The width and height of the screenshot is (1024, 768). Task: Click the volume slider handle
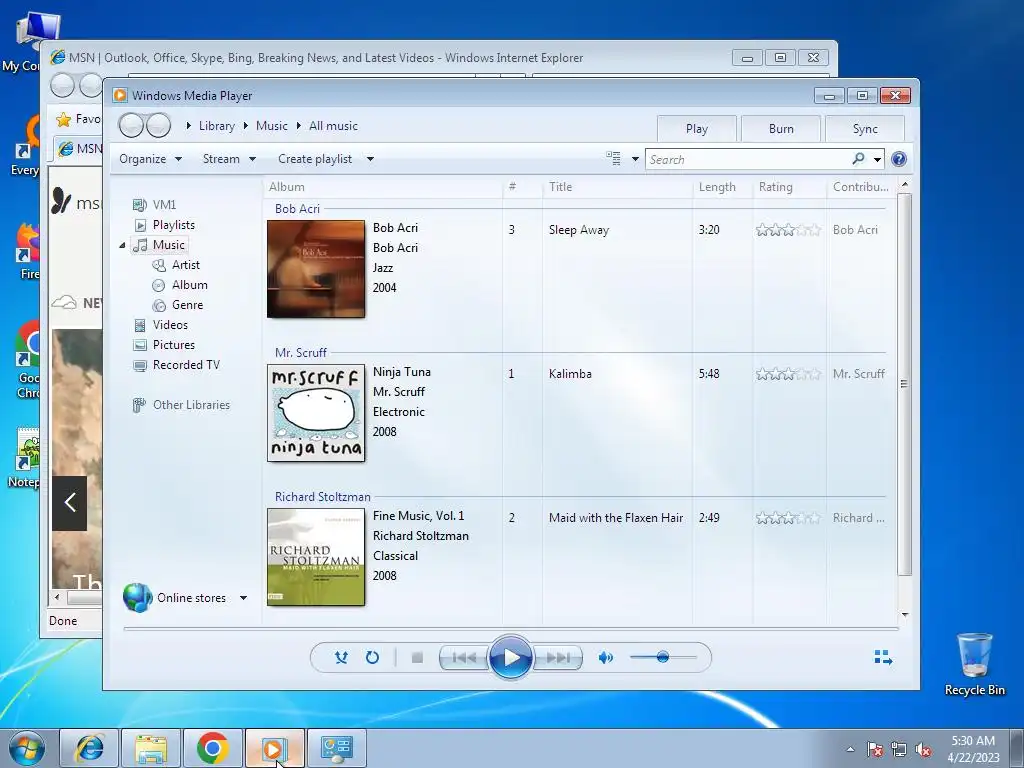(663, 657)
